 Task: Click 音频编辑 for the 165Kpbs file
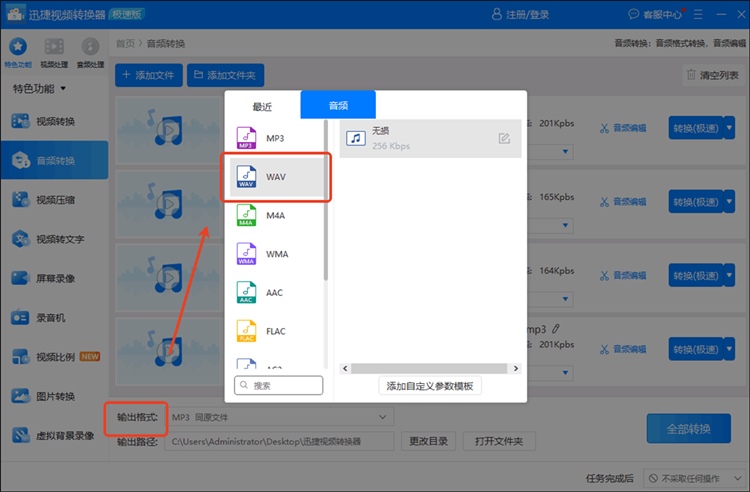[x=623, y=202]
